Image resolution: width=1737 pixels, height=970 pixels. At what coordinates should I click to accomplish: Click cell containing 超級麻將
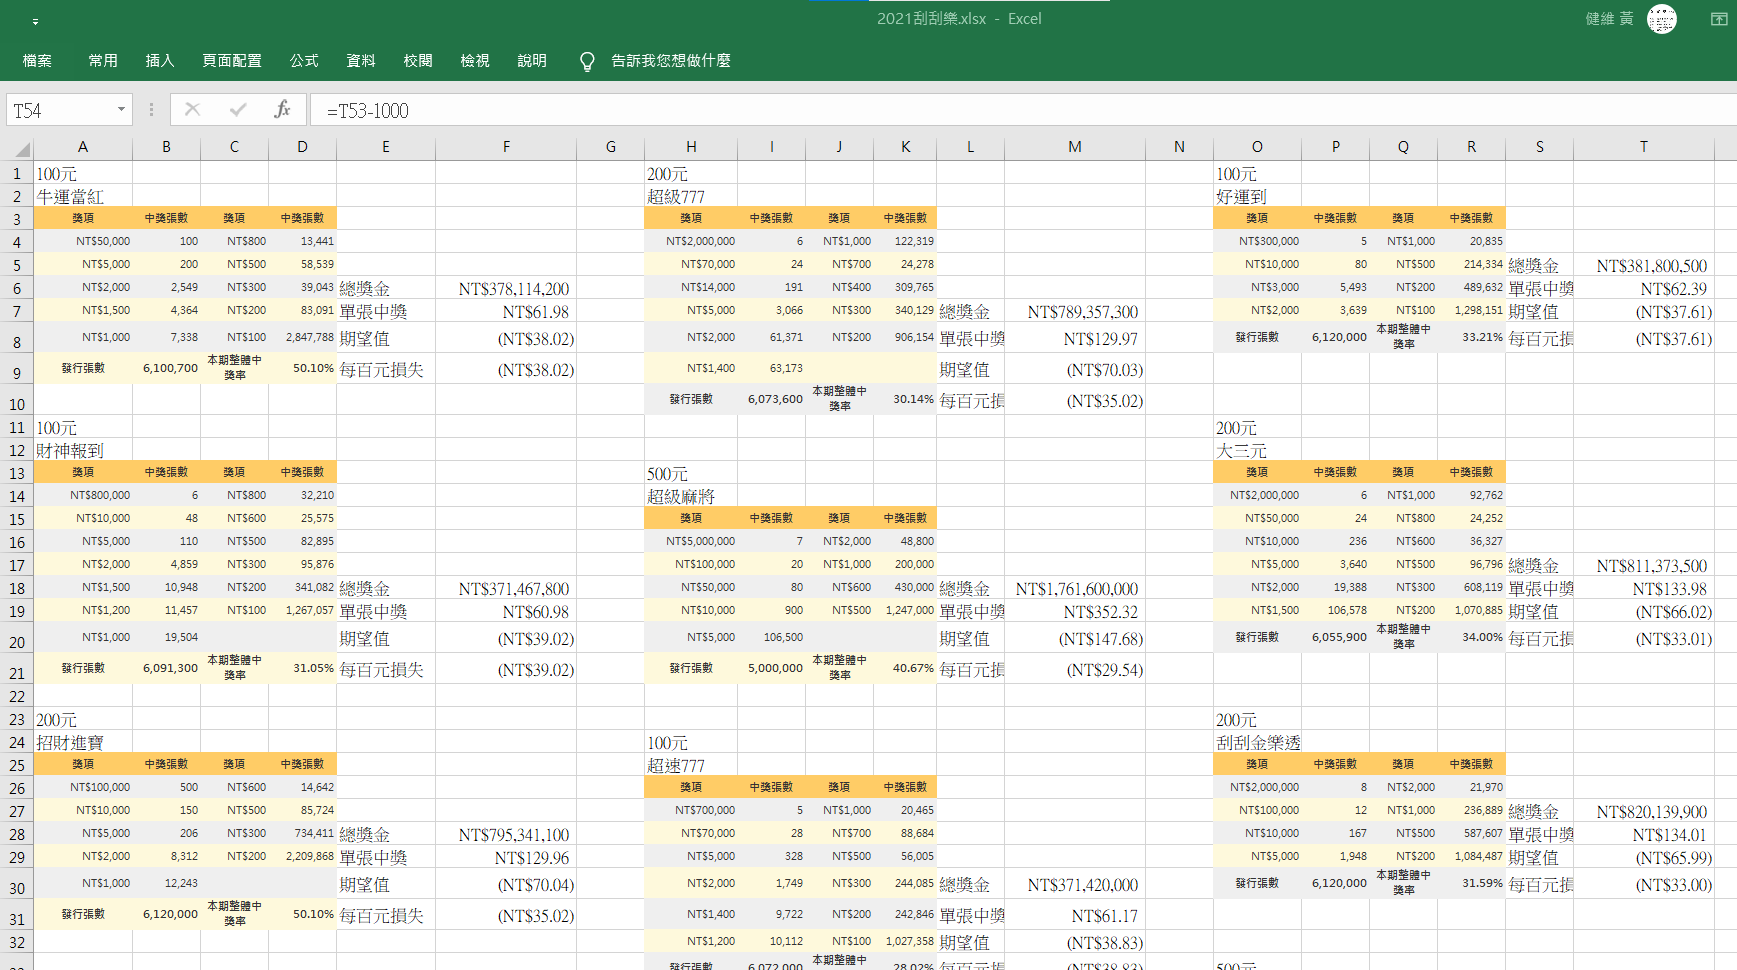(691, 496)
